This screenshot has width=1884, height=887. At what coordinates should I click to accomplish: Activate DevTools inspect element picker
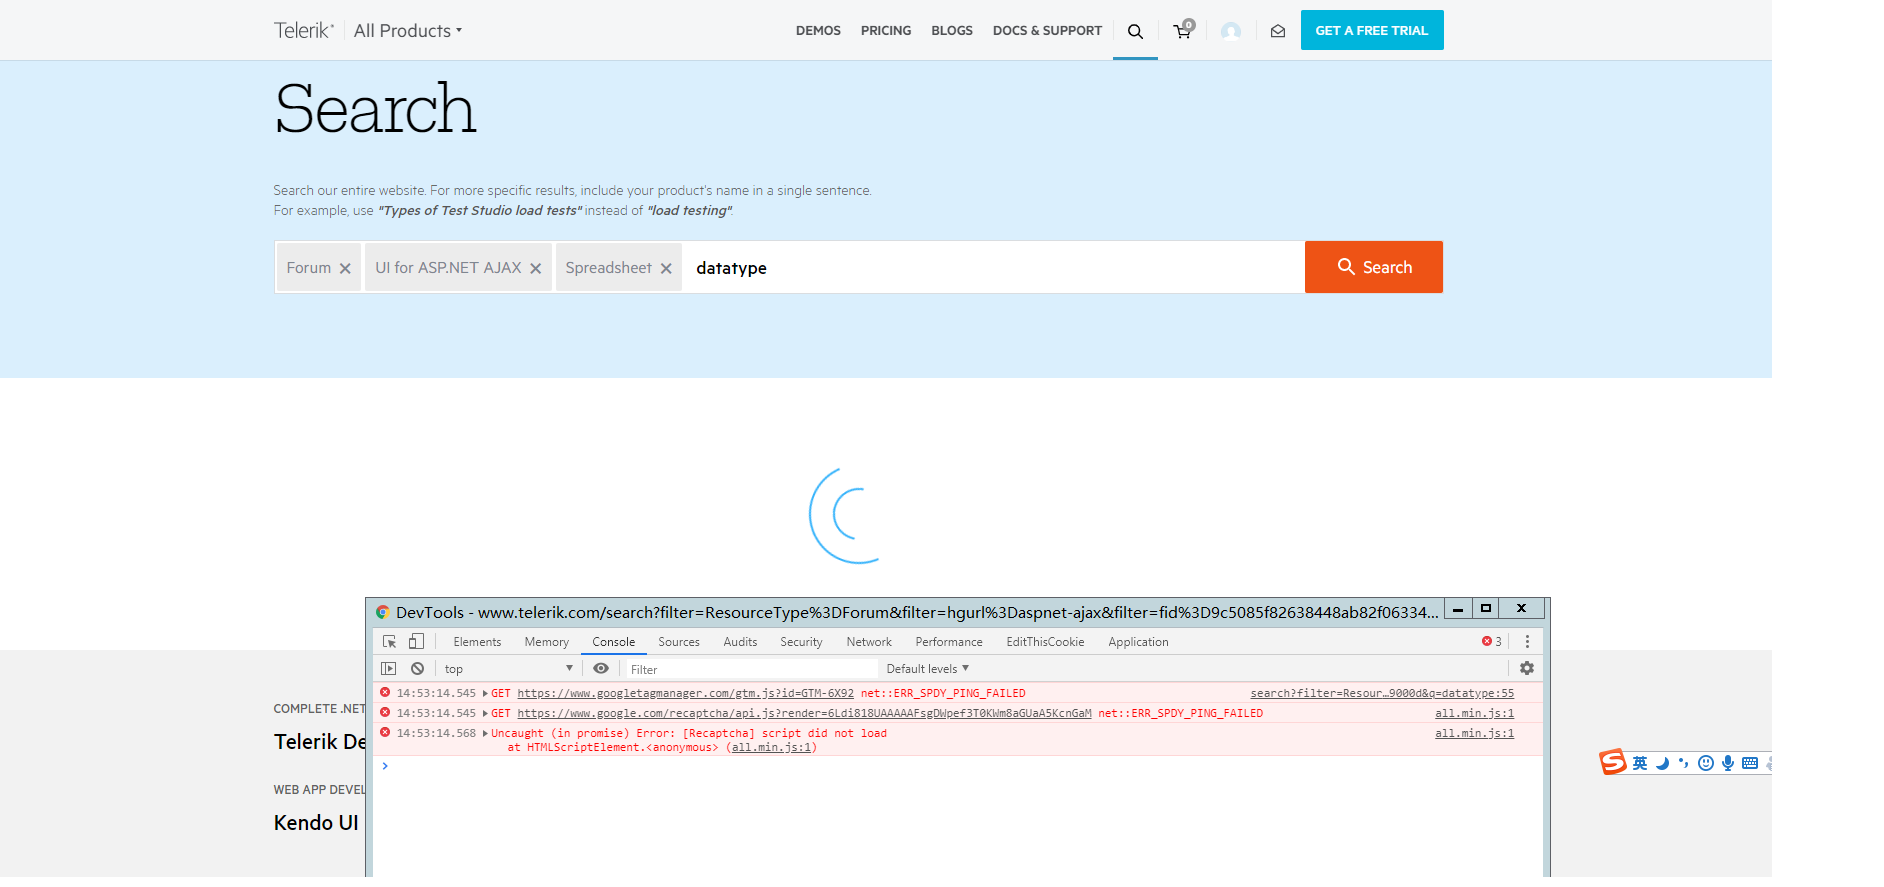tap(390, 642)
